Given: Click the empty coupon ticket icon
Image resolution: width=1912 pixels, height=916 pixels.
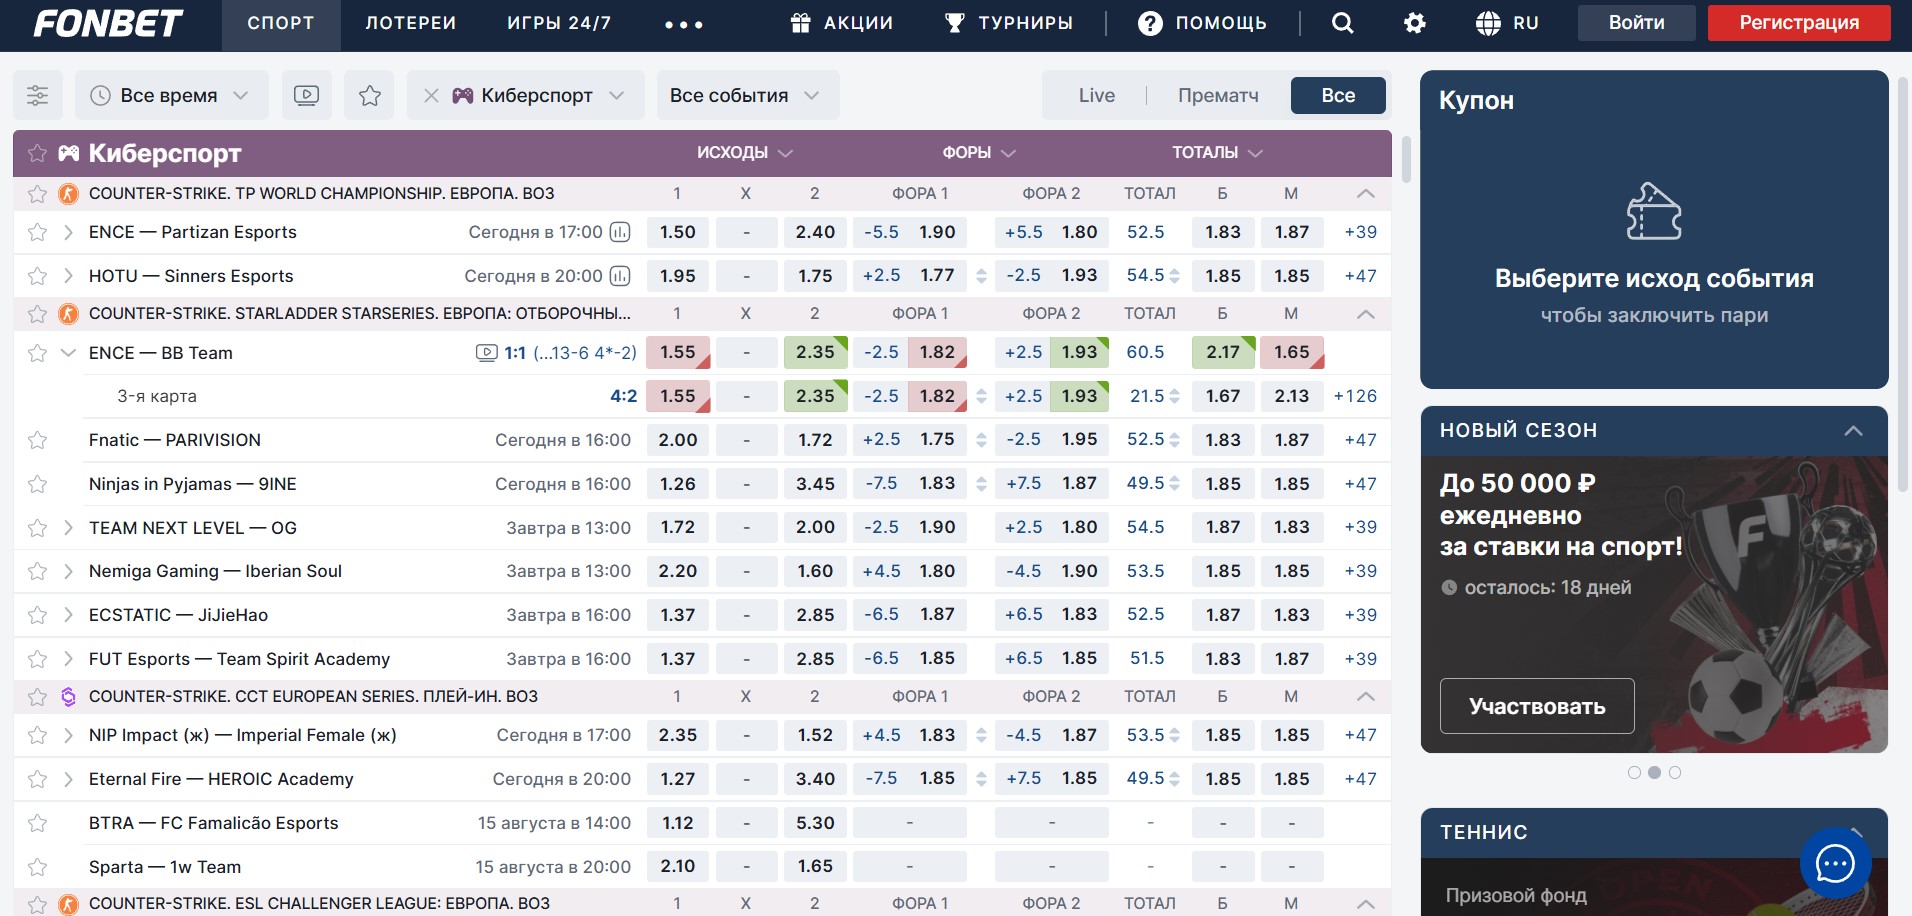Looking at the screenshot, I should (x=1654, y=211).
